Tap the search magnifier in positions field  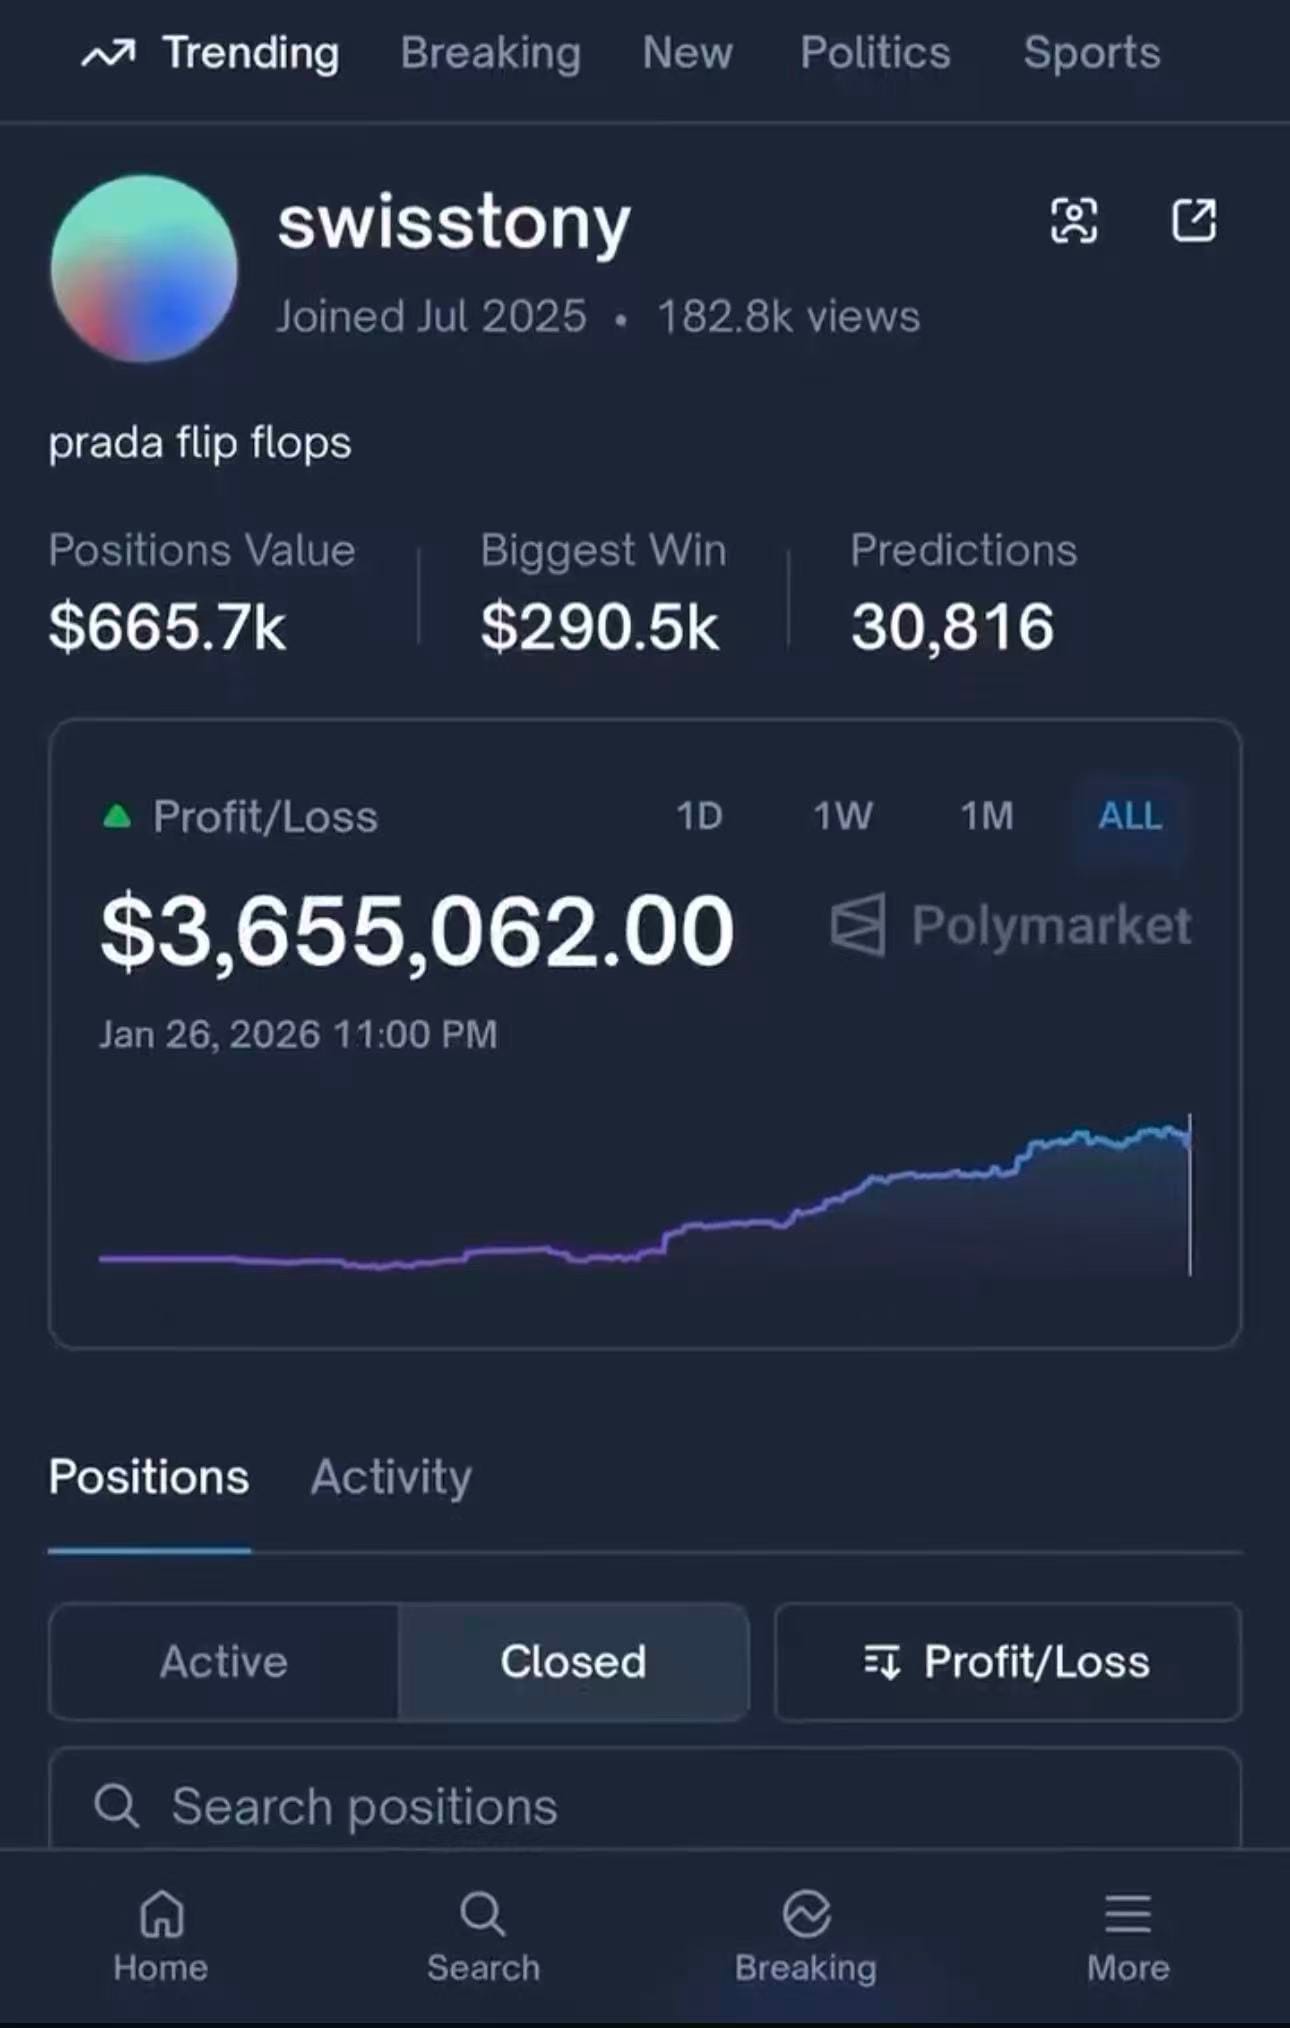(x=117, y=1806)
